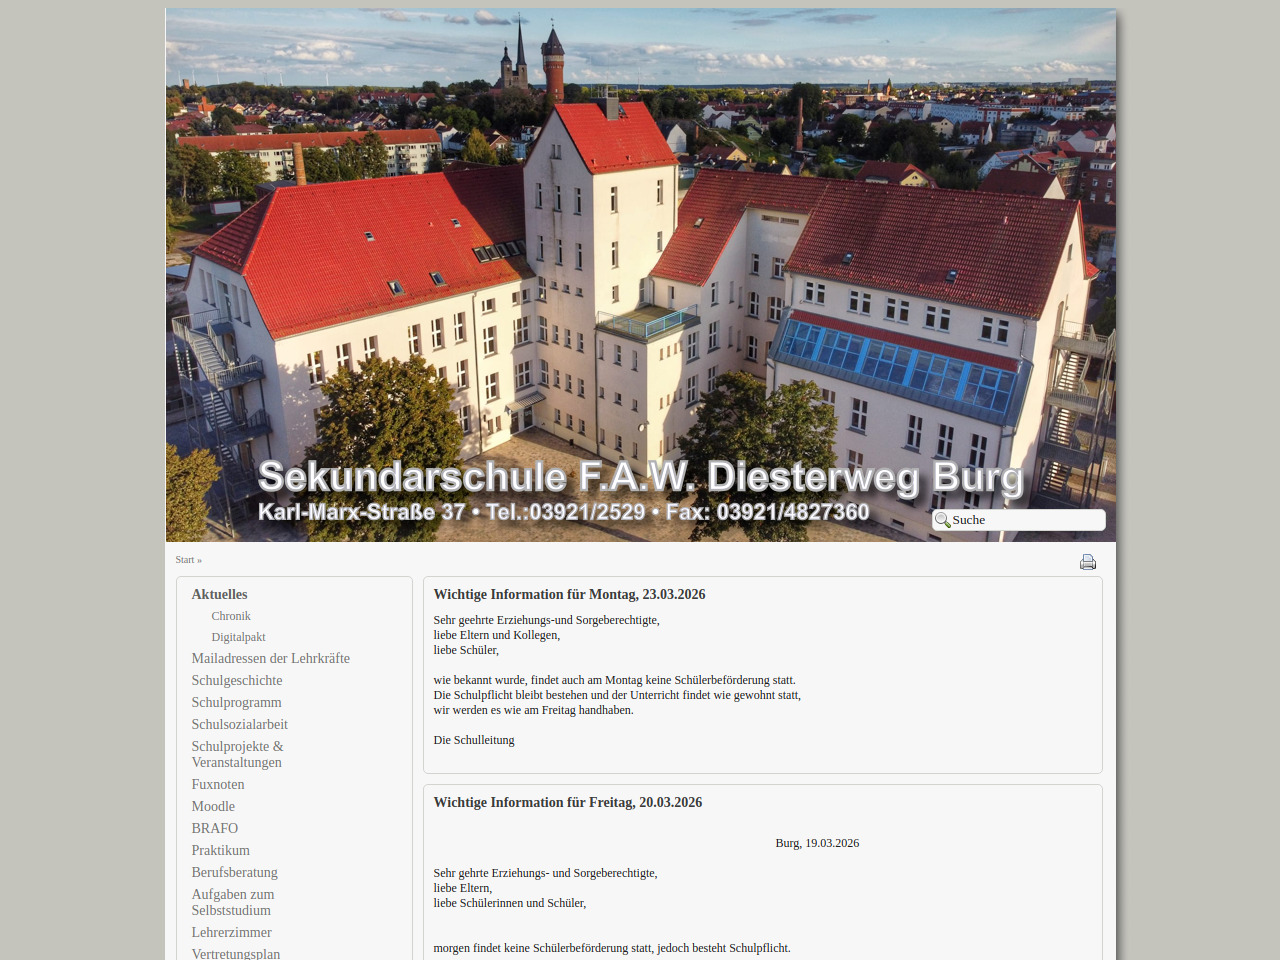Image resolution: width=1280 pixels, height=960 pixels.
Task: Navigate to Schulprogramm
Action: click(x=236, y=702)
